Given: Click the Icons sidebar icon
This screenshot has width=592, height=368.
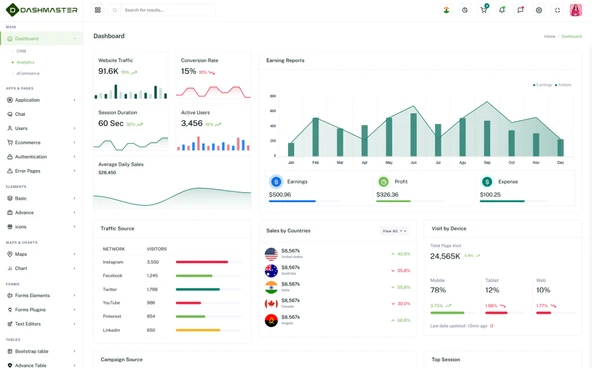Looking at the screenshot, I should 10,227.
